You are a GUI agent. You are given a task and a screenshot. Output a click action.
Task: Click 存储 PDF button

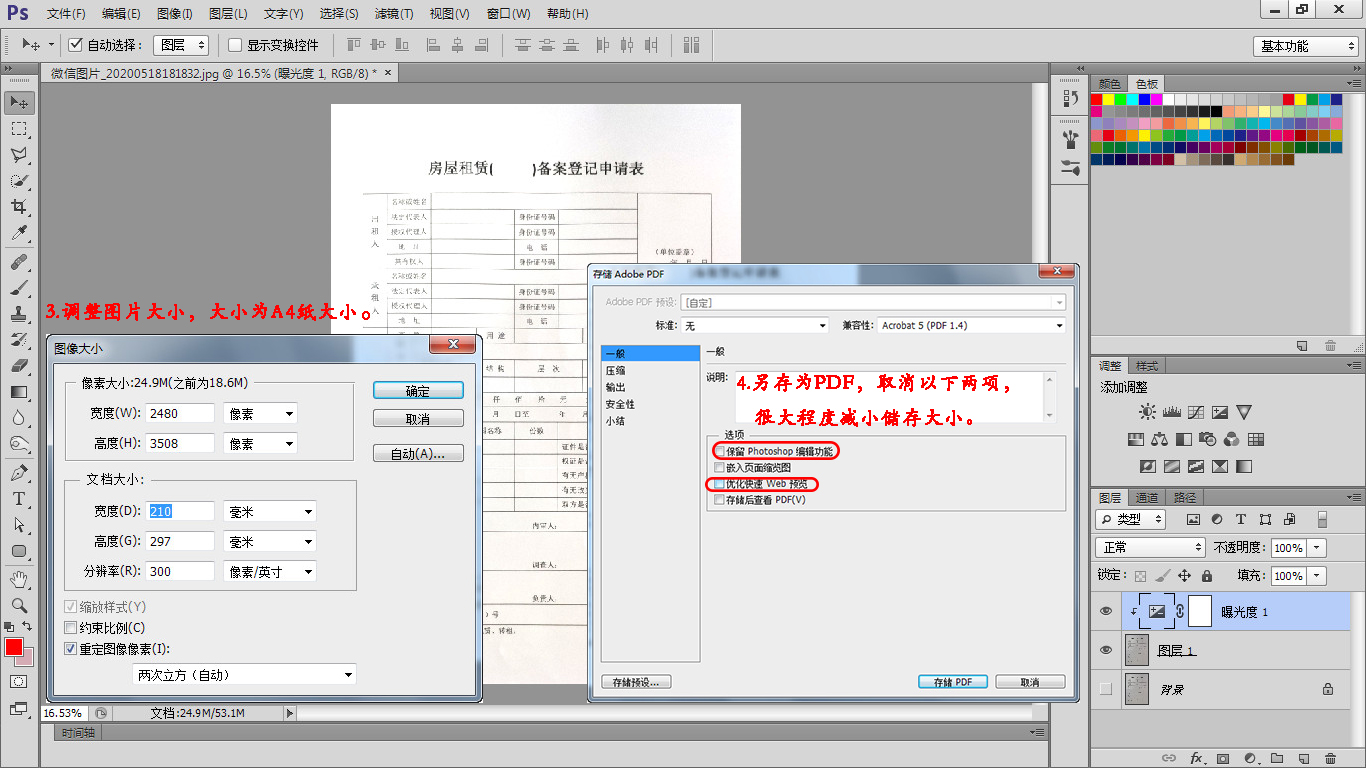(x=953, y=682)
